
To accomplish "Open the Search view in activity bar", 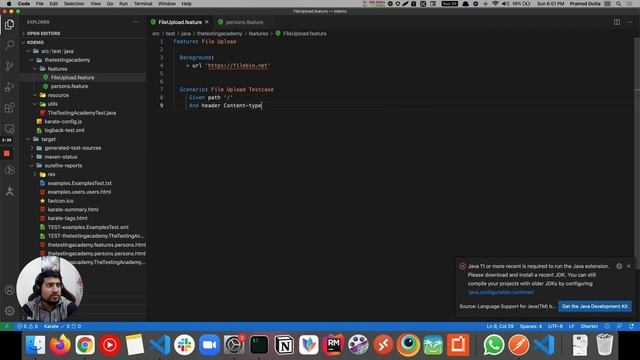I will pyautogui.click(x=9, y=44).
